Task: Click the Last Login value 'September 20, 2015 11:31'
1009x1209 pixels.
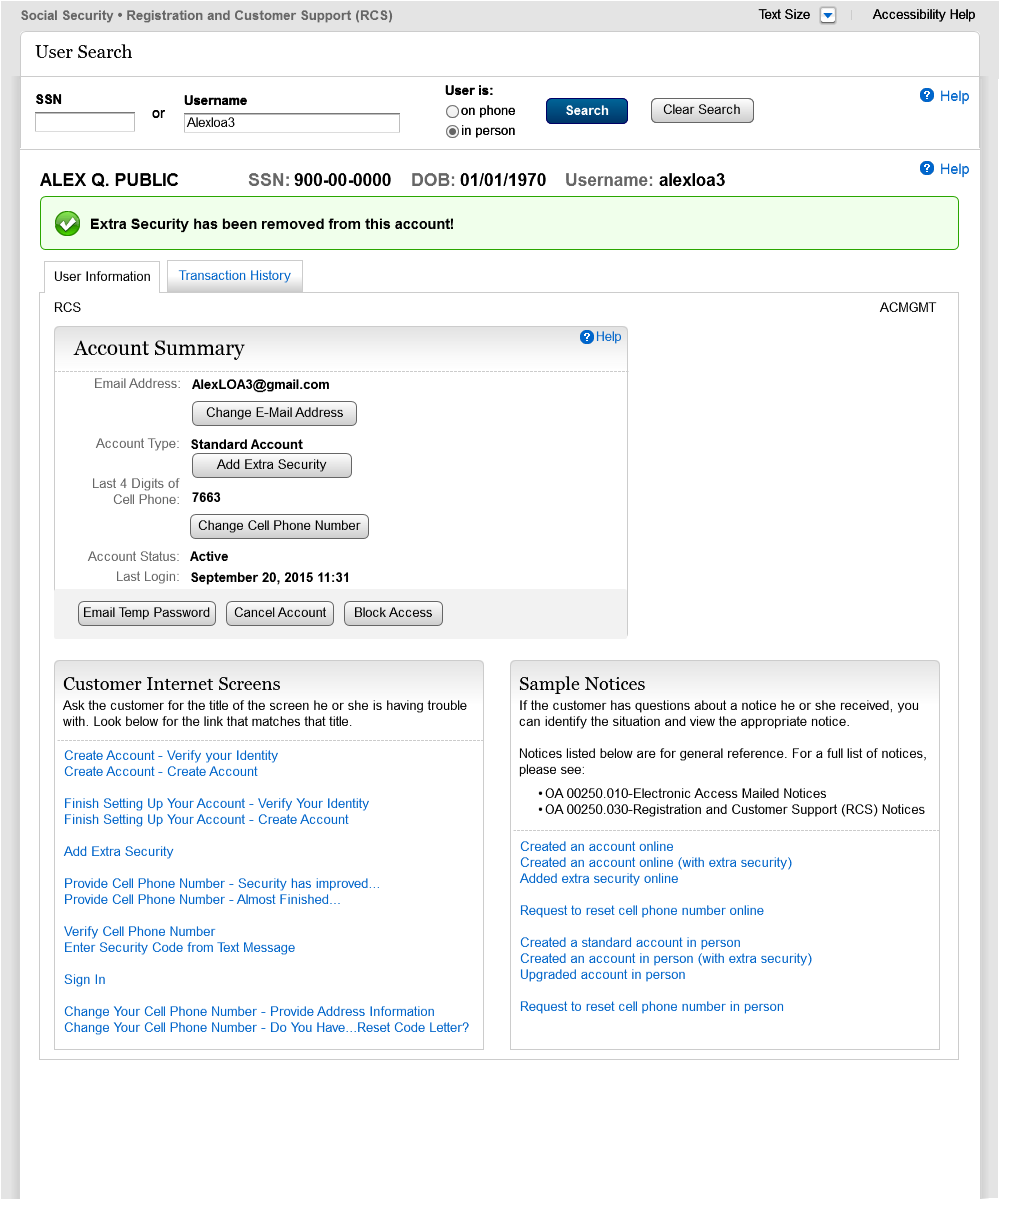Action: (270, 578)
